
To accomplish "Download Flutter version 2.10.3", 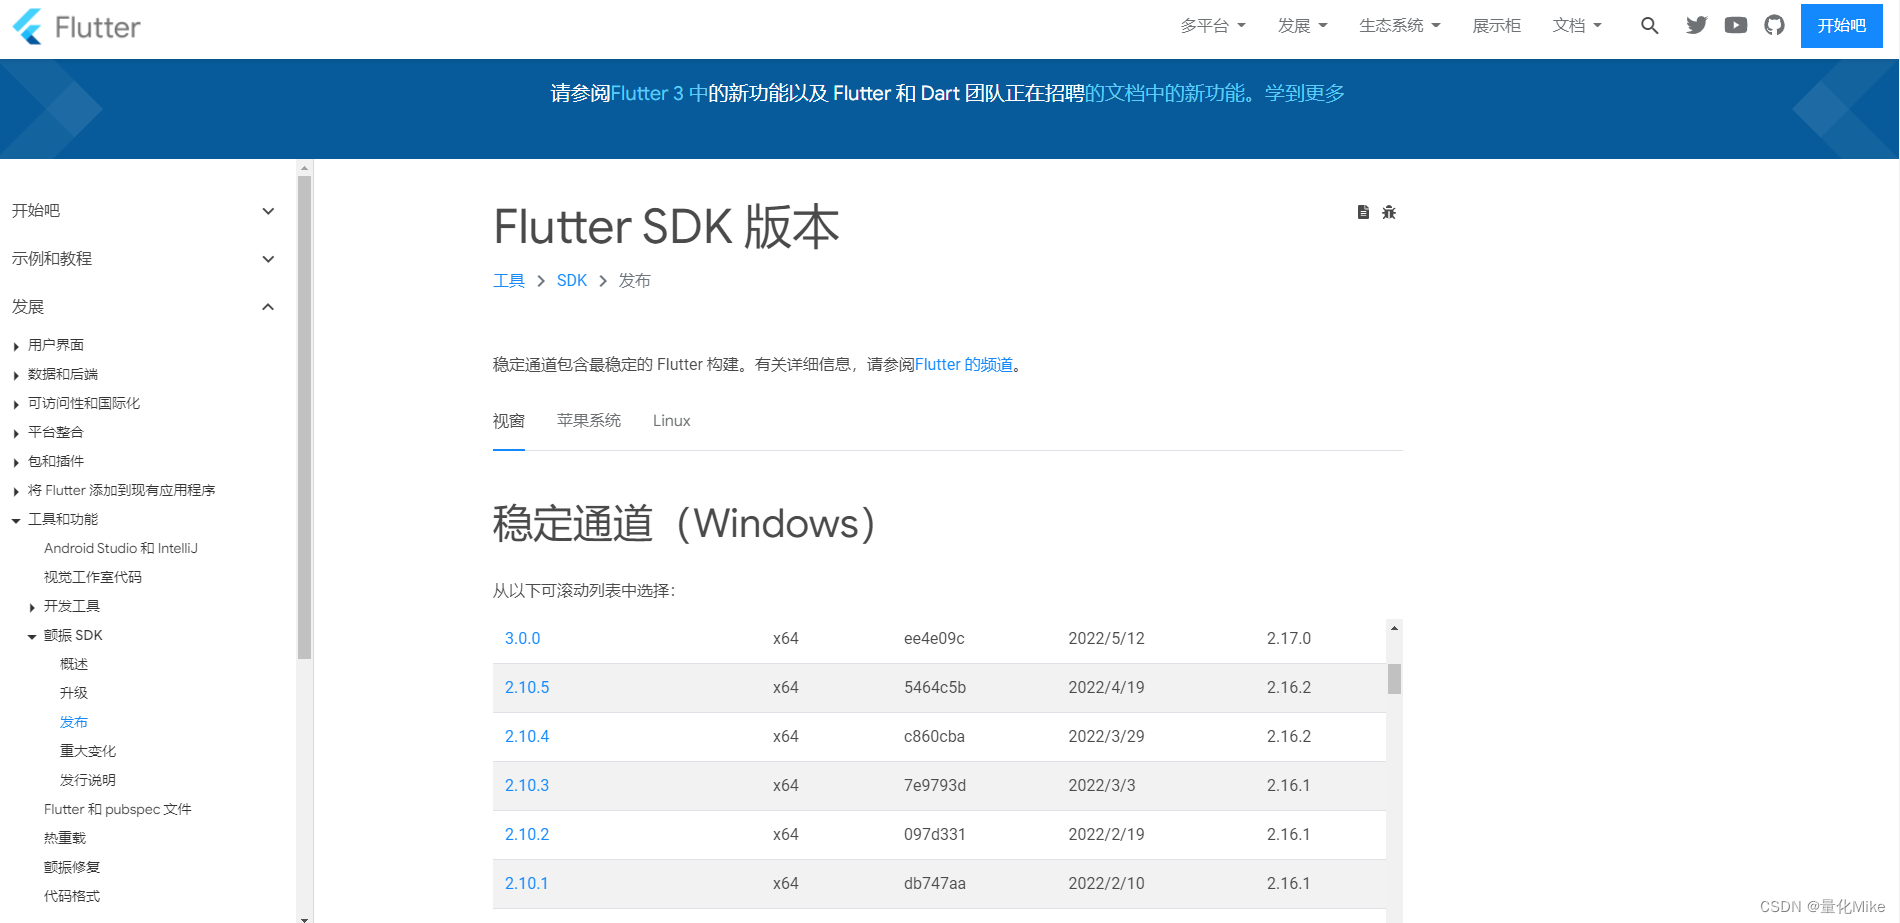I will pos(527,785).
